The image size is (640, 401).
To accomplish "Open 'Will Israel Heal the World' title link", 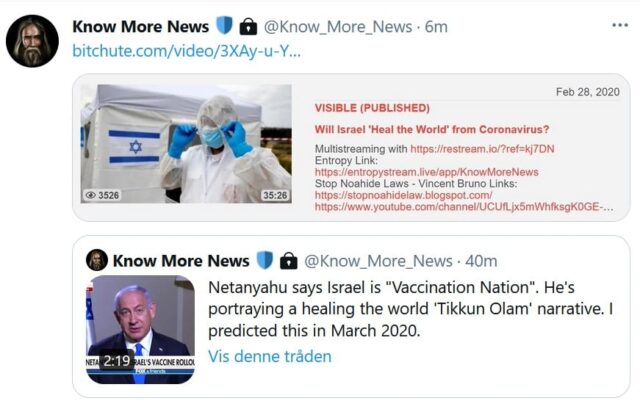I will click(x=432, y=129).
